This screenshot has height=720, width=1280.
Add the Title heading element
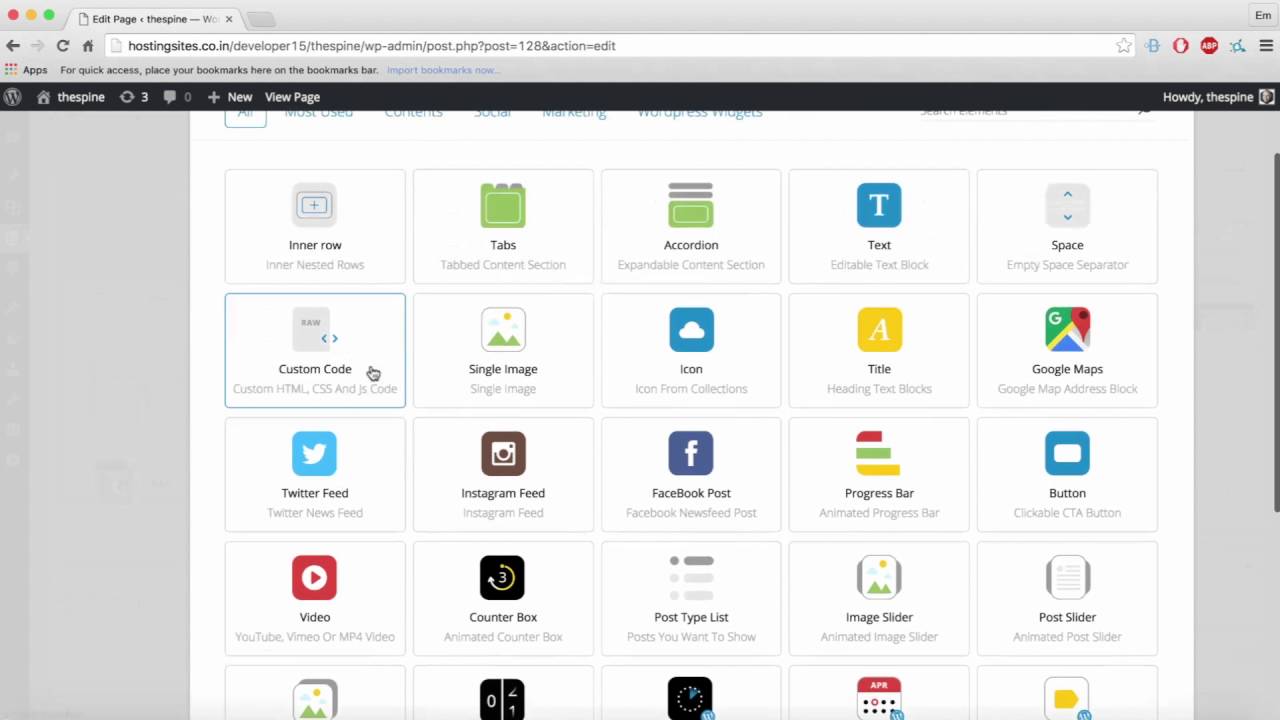pos(879,350)
